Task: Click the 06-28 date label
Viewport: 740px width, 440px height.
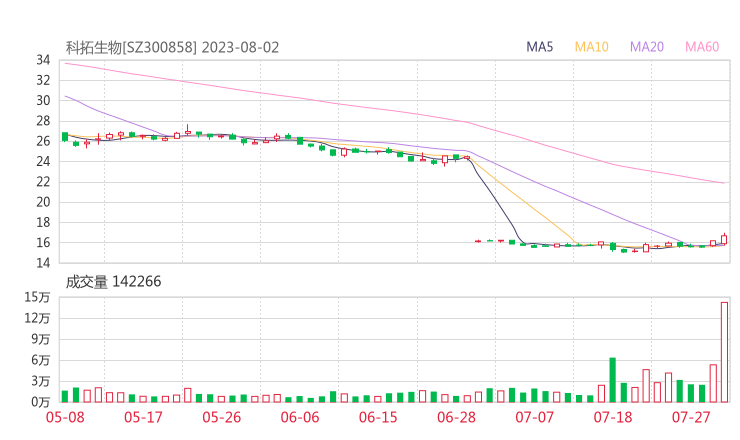Action: tap(456, 417)
